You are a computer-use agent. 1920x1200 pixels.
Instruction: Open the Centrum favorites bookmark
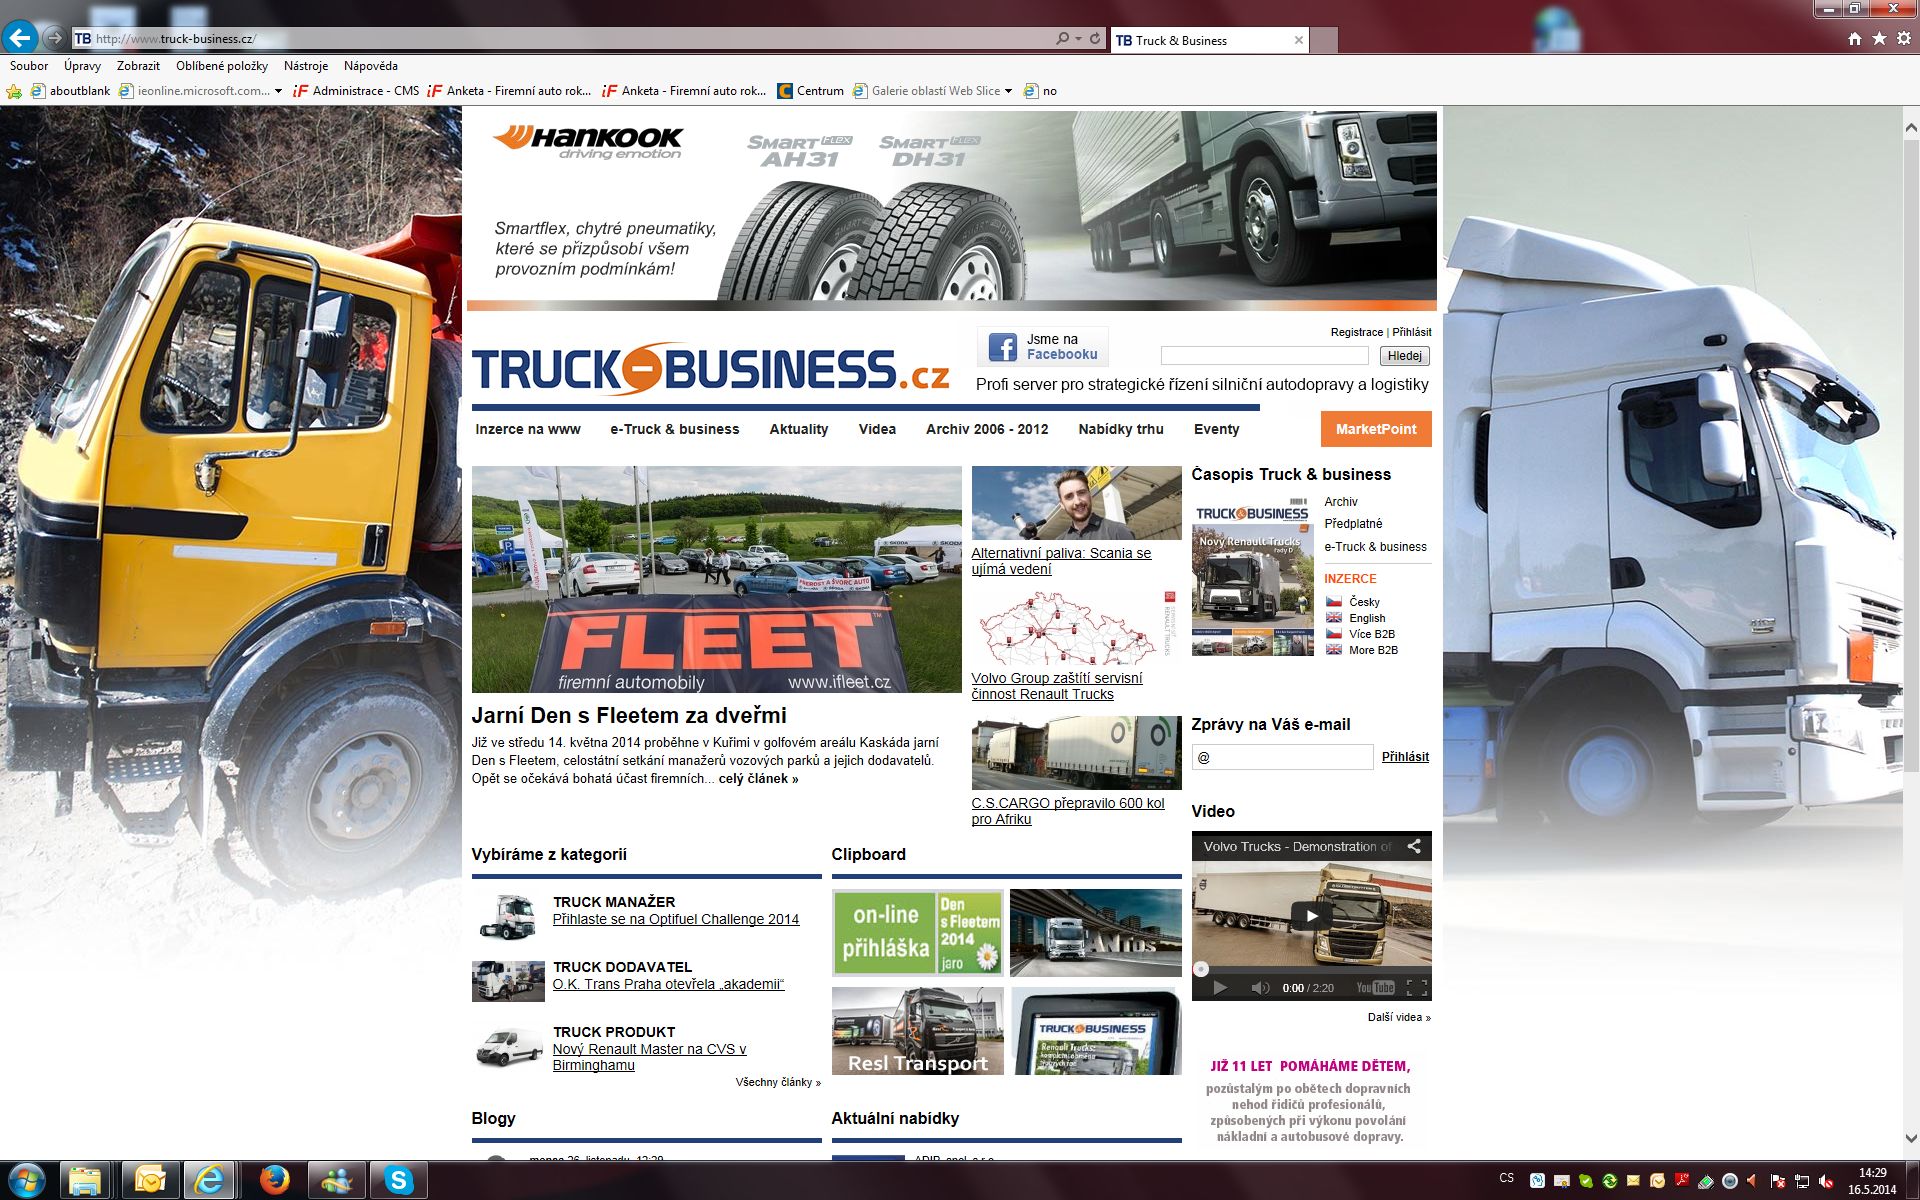(x=810, y=91)
